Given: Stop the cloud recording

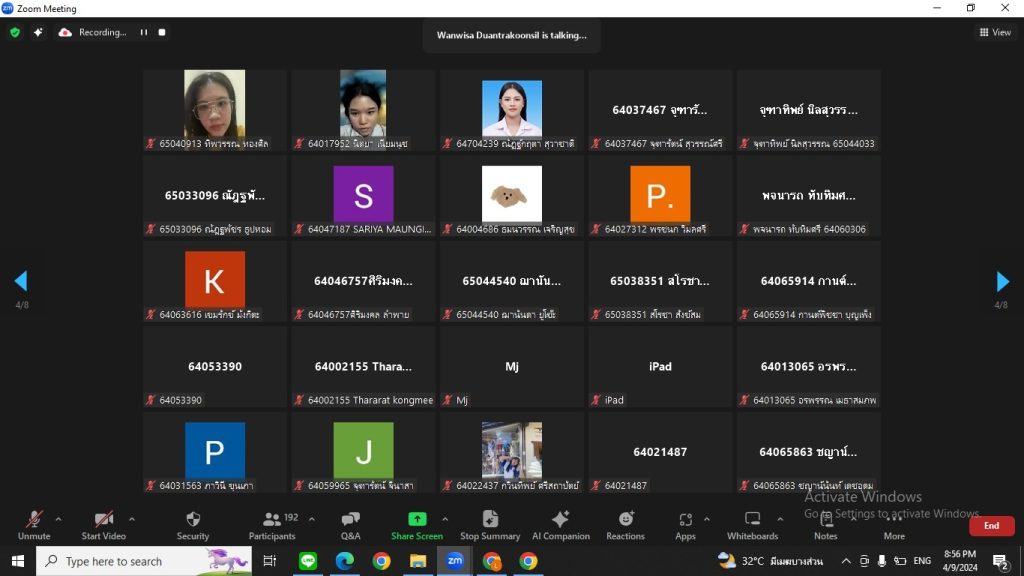Looking at the screenshot, I should click(x=162, y=32).
